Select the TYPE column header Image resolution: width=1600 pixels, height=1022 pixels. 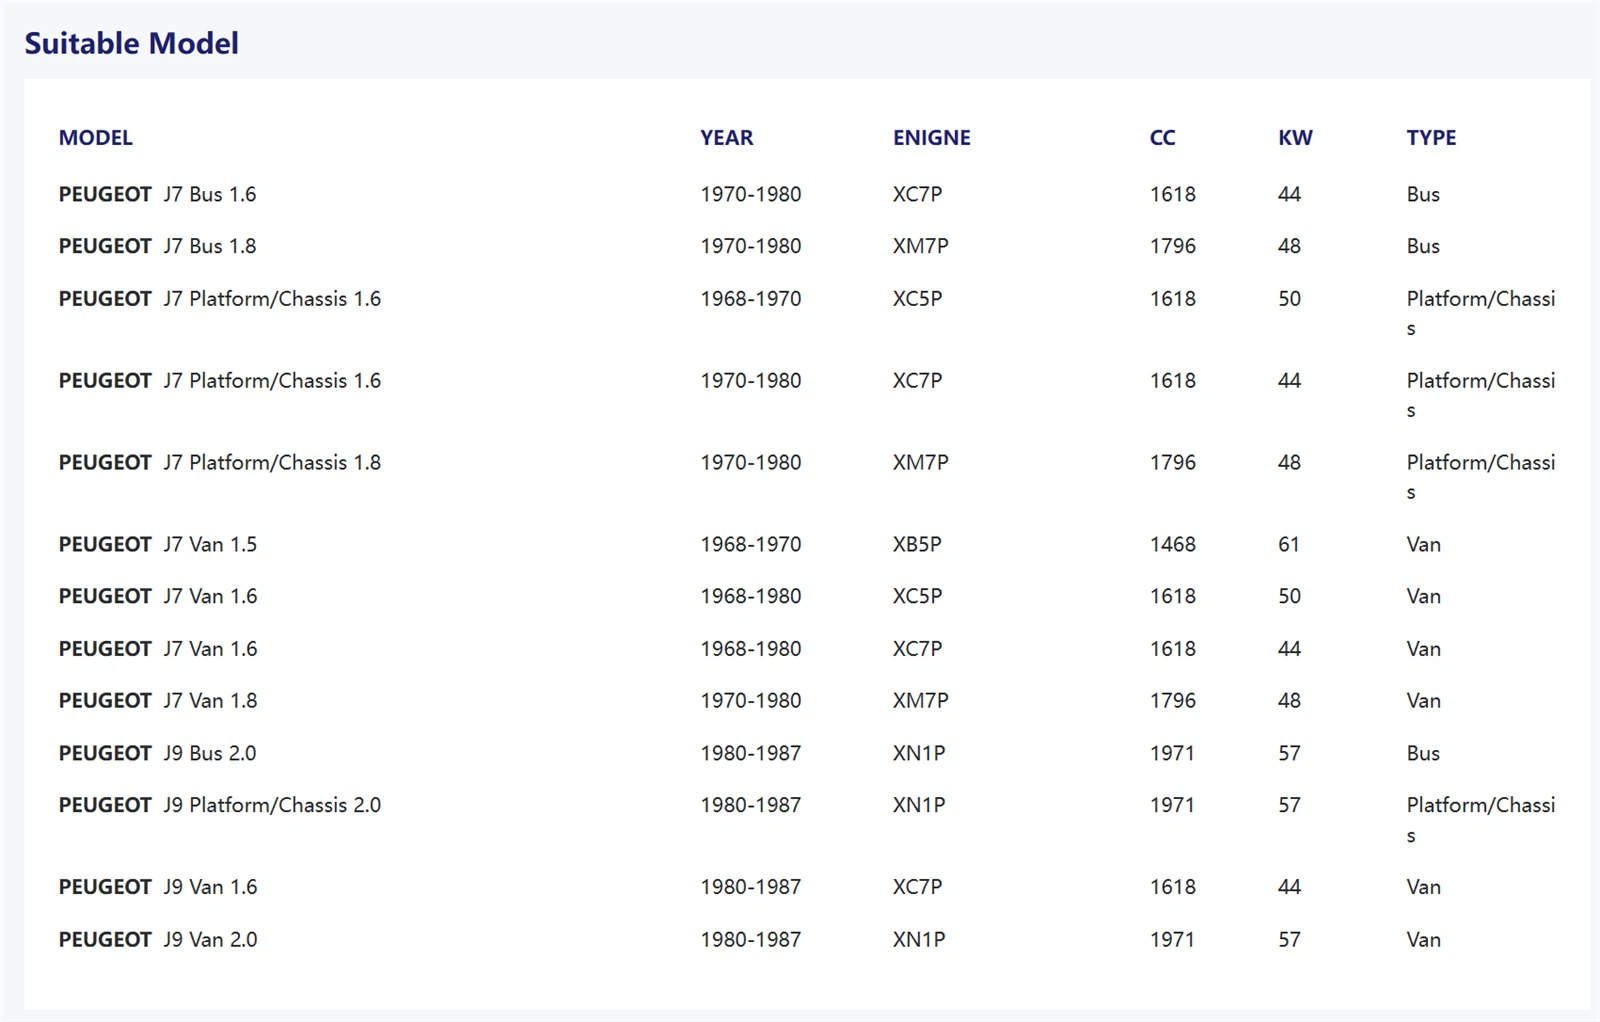[1431, 138]
